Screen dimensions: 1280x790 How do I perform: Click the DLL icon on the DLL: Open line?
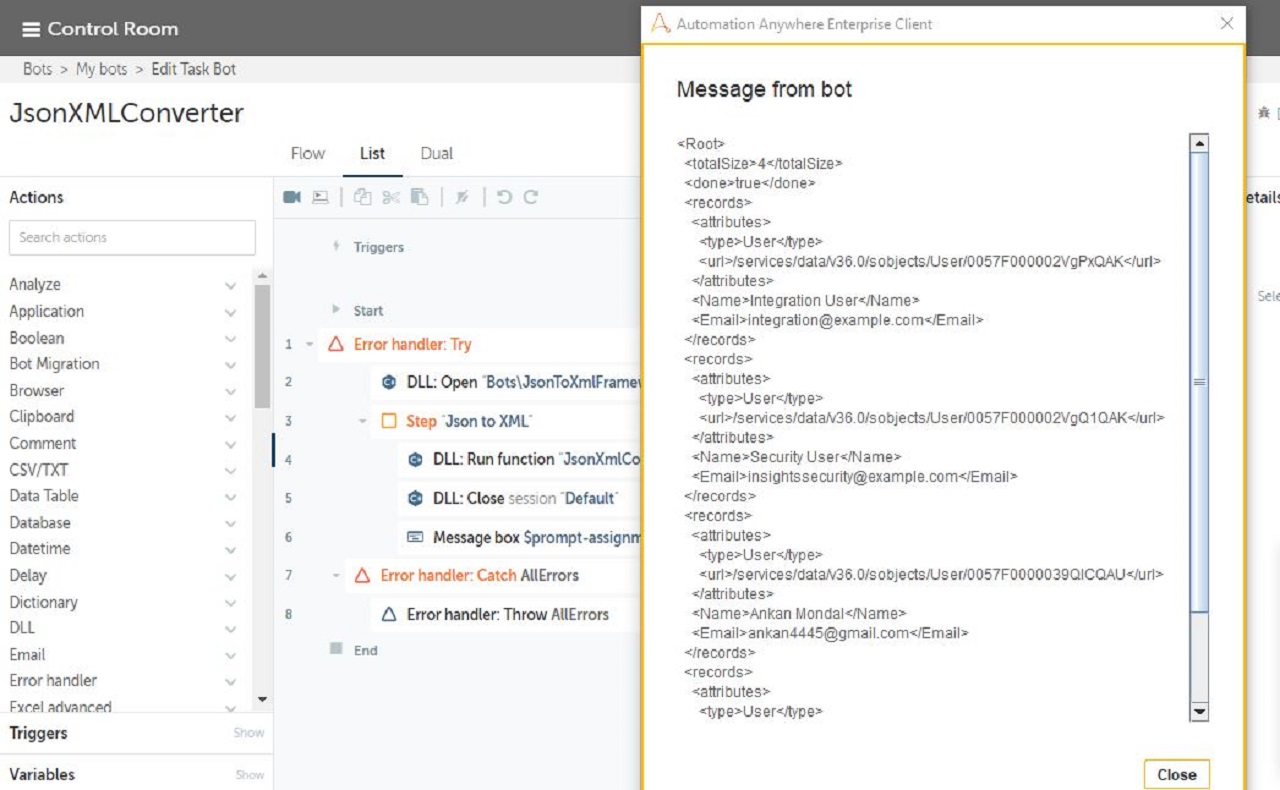click(x=389, y=382)
